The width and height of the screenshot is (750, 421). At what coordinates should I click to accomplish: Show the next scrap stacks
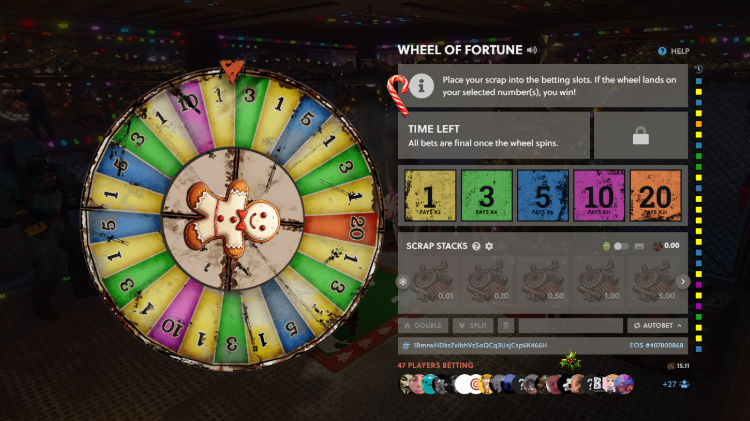683,281
